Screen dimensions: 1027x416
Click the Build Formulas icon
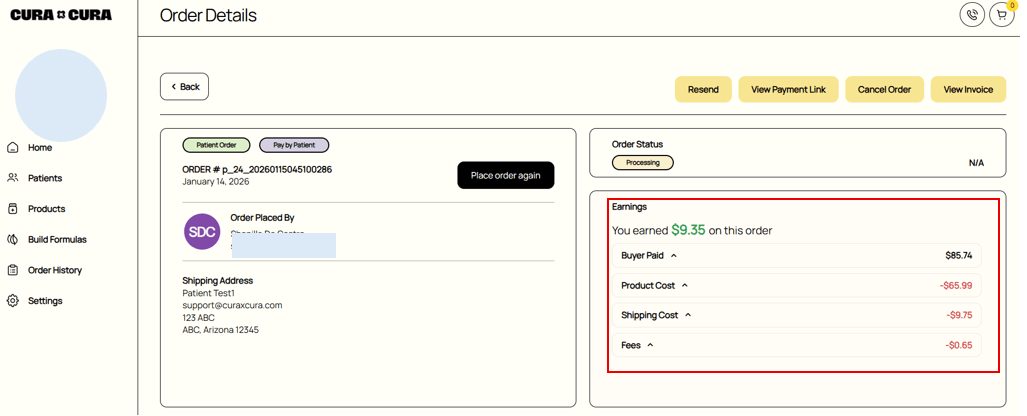pos(13,240)
